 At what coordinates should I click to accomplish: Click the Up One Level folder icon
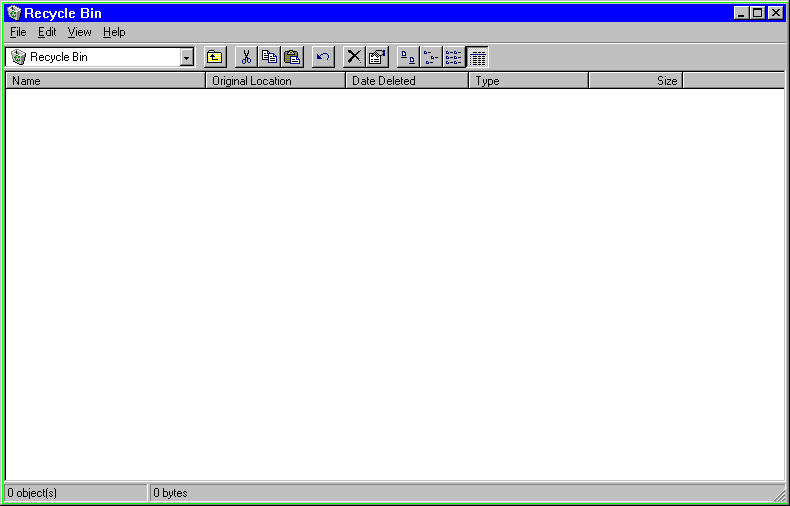(x=215, y=57)
